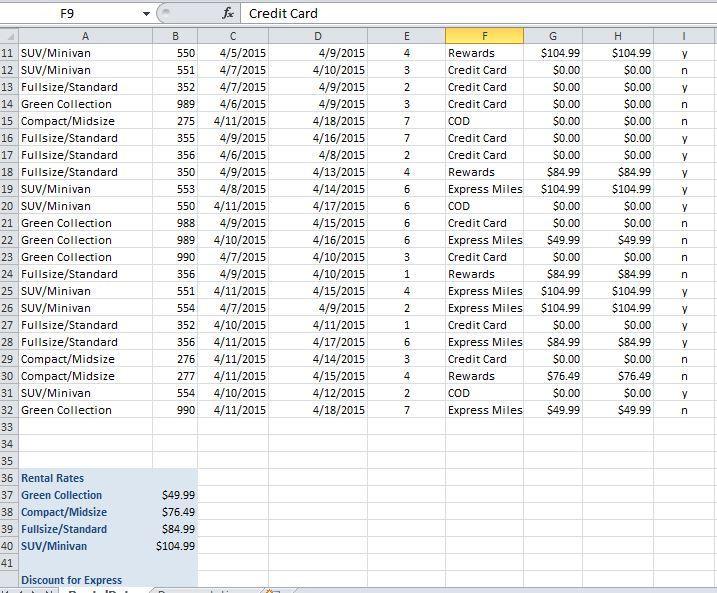This screenshot has height=593, width=717.
Task: Select column G header
Action: [x=553, y=36]
